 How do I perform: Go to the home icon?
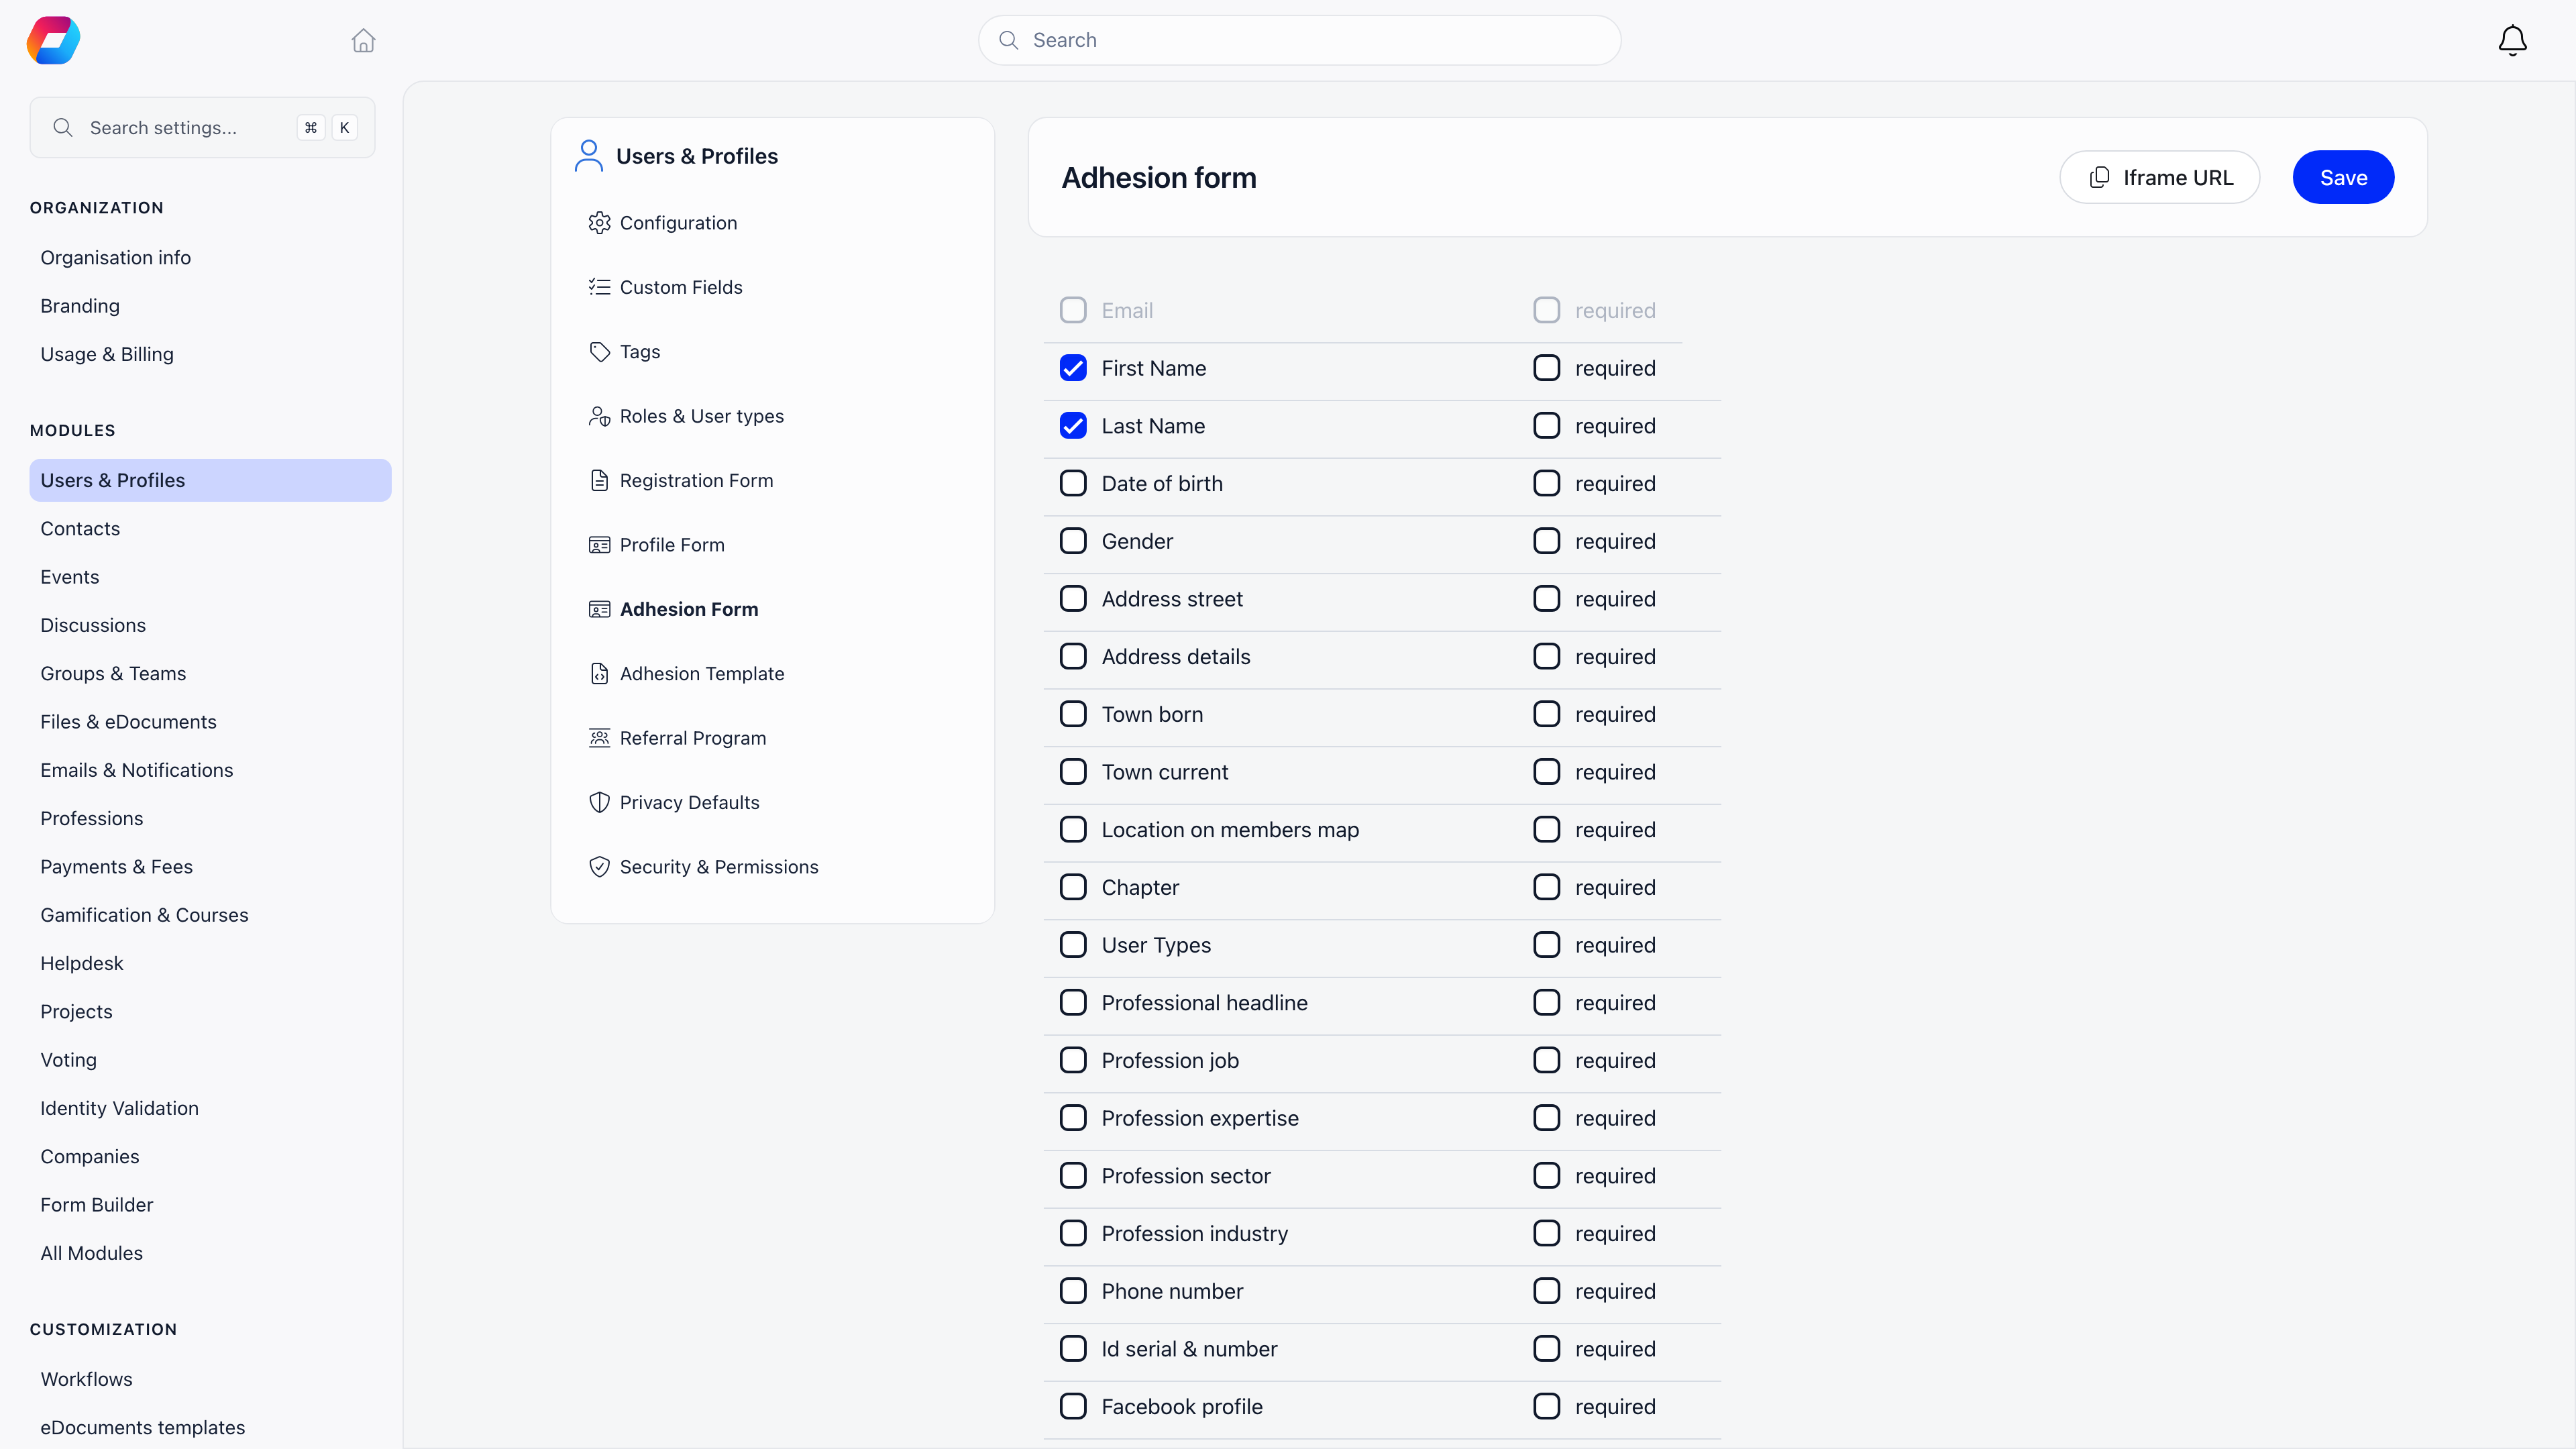click(363, 40)
